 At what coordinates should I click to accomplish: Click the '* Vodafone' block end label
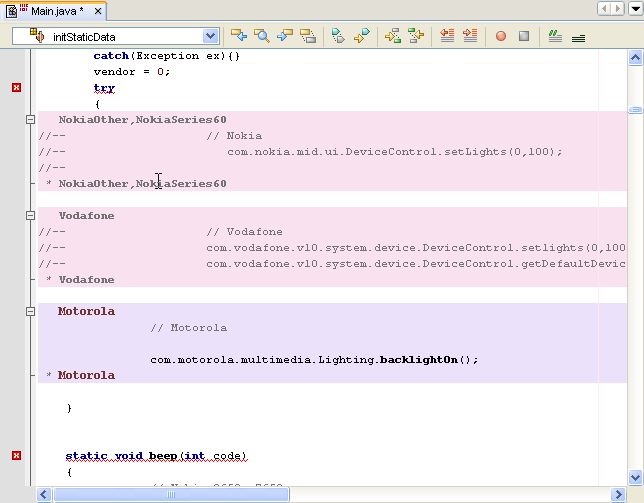[x=80, y=280]
